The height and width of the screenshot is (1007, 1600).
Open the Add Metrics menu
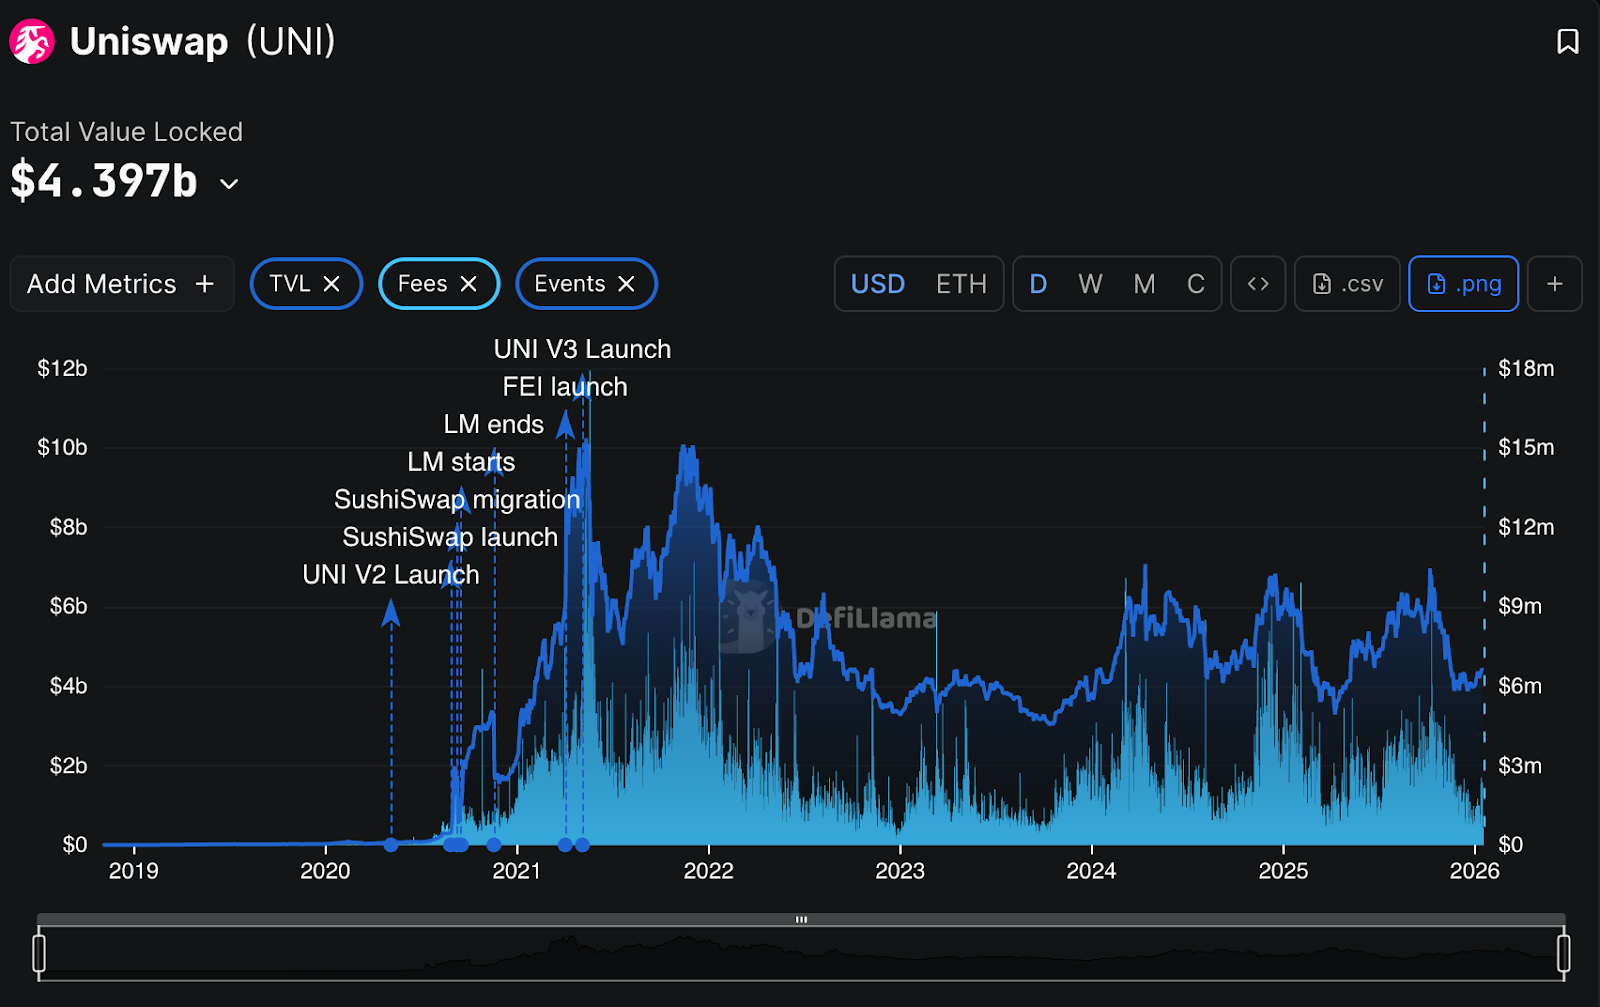coord(121,284)
